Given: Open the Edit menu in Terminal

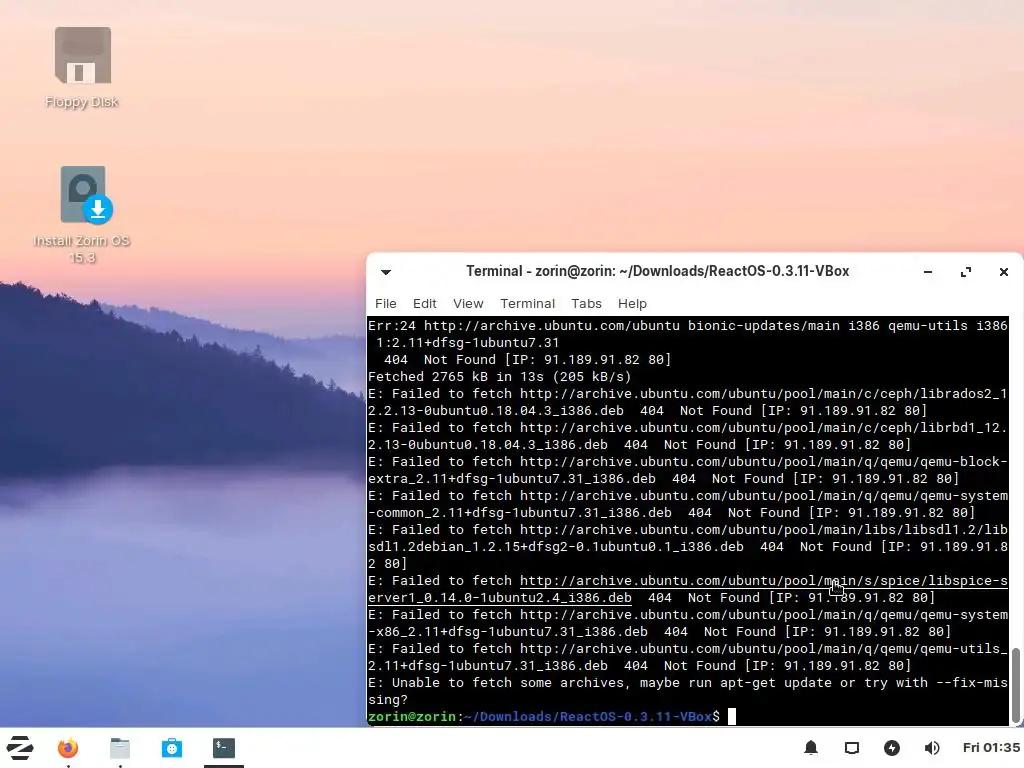Looking at the screenshot, I should pyautogui.click(x=424, y=304).
